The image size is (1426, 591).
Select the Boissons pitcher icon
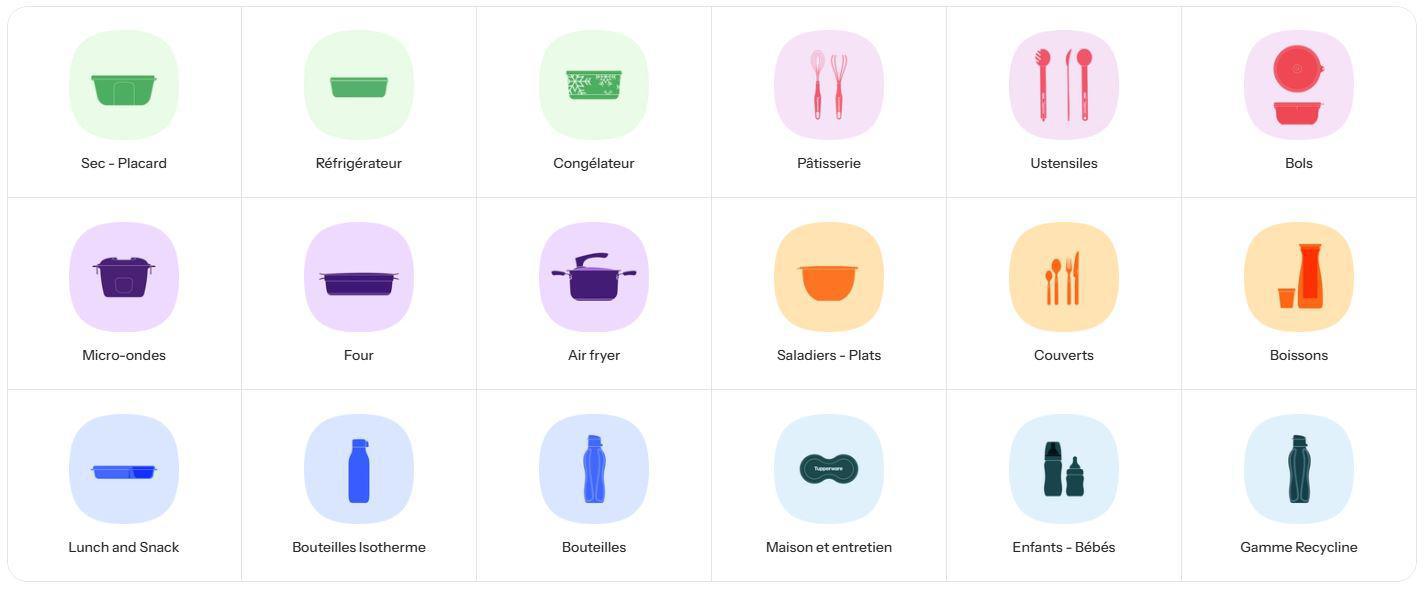1299,277
